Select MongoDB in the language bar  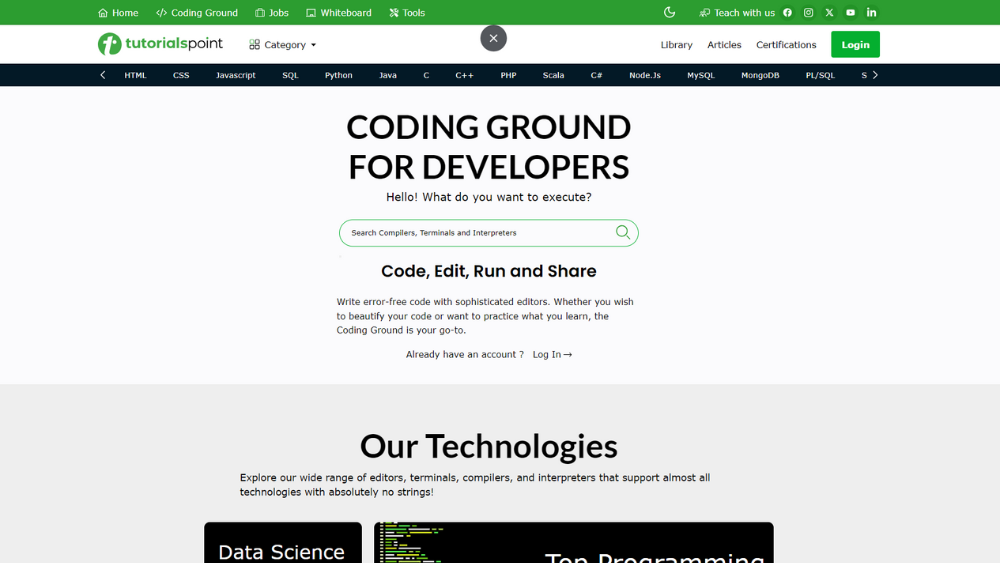(x=760, y=75)
